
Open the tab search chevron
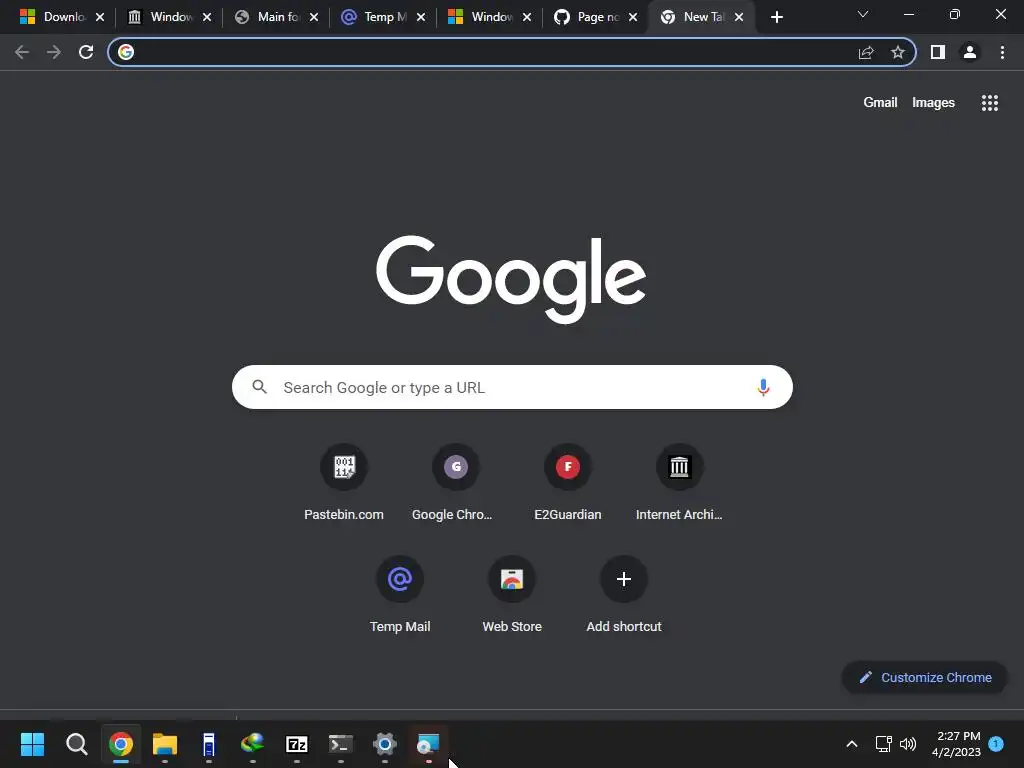[863, 14]
